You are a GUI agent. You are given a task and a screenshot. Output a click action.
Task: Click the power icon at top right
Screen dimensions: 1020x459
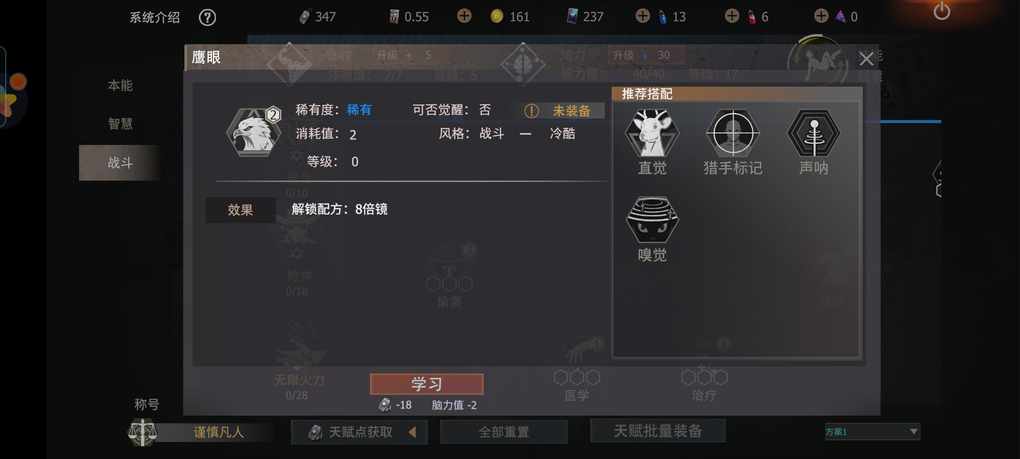(x=941, y=11)
